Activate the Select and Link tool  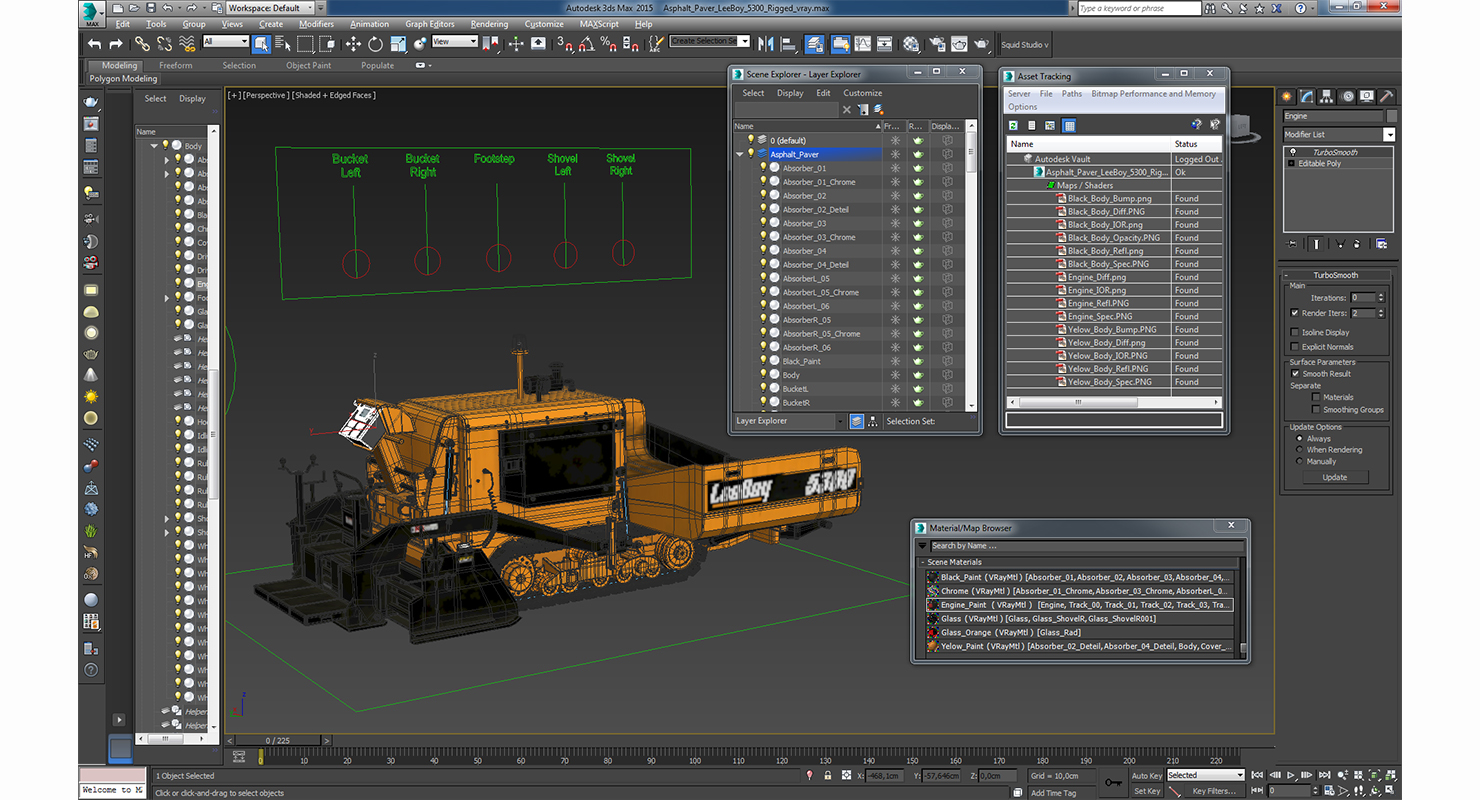(x=142, y=44)
